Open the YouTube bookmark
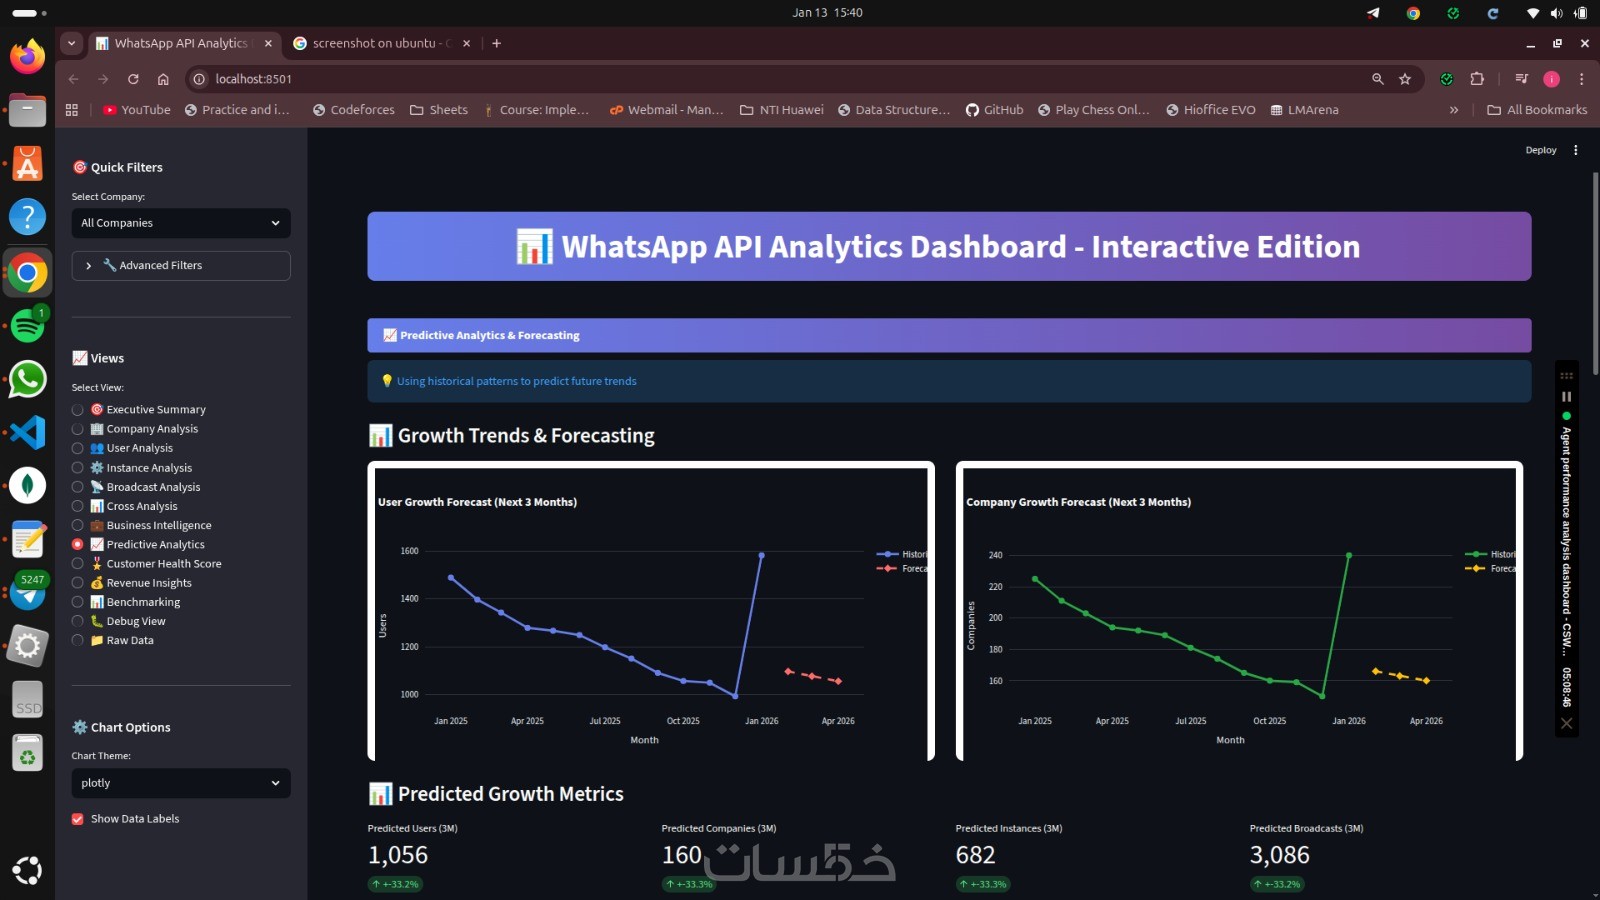Viewport: 1600px width, 900px height. tap(137, 110)
